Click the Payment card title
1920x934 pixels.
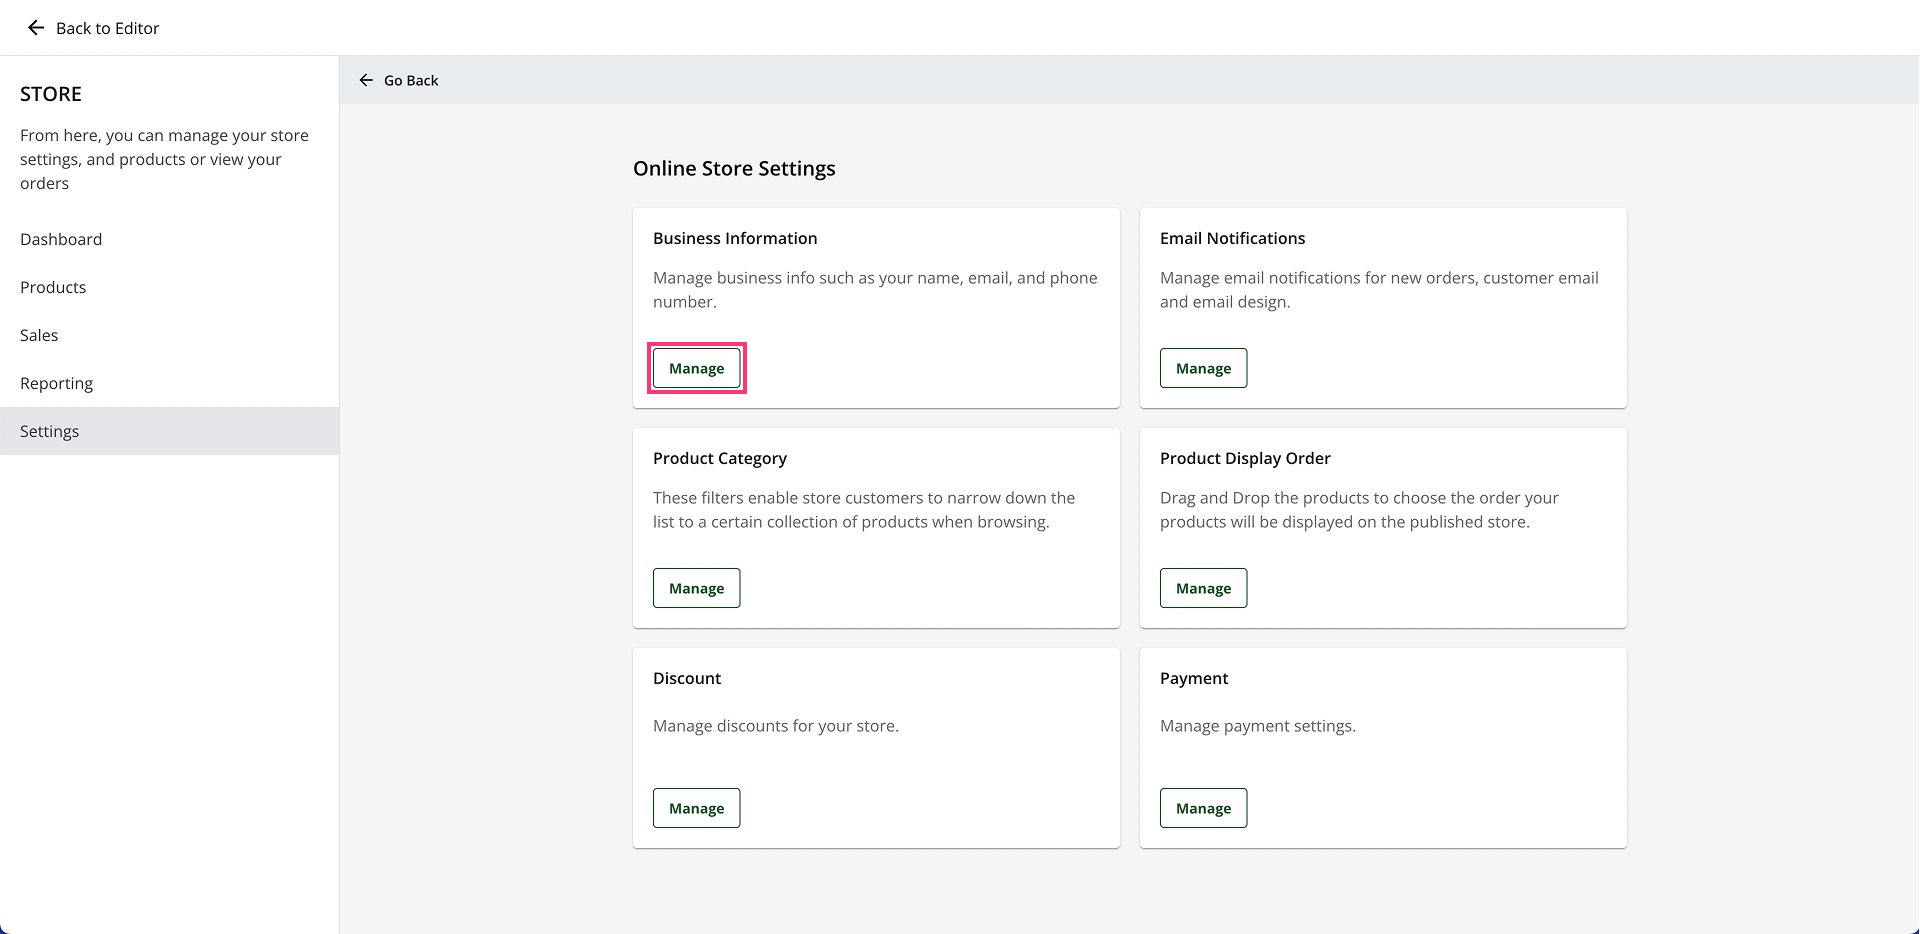click(1194, 678)
